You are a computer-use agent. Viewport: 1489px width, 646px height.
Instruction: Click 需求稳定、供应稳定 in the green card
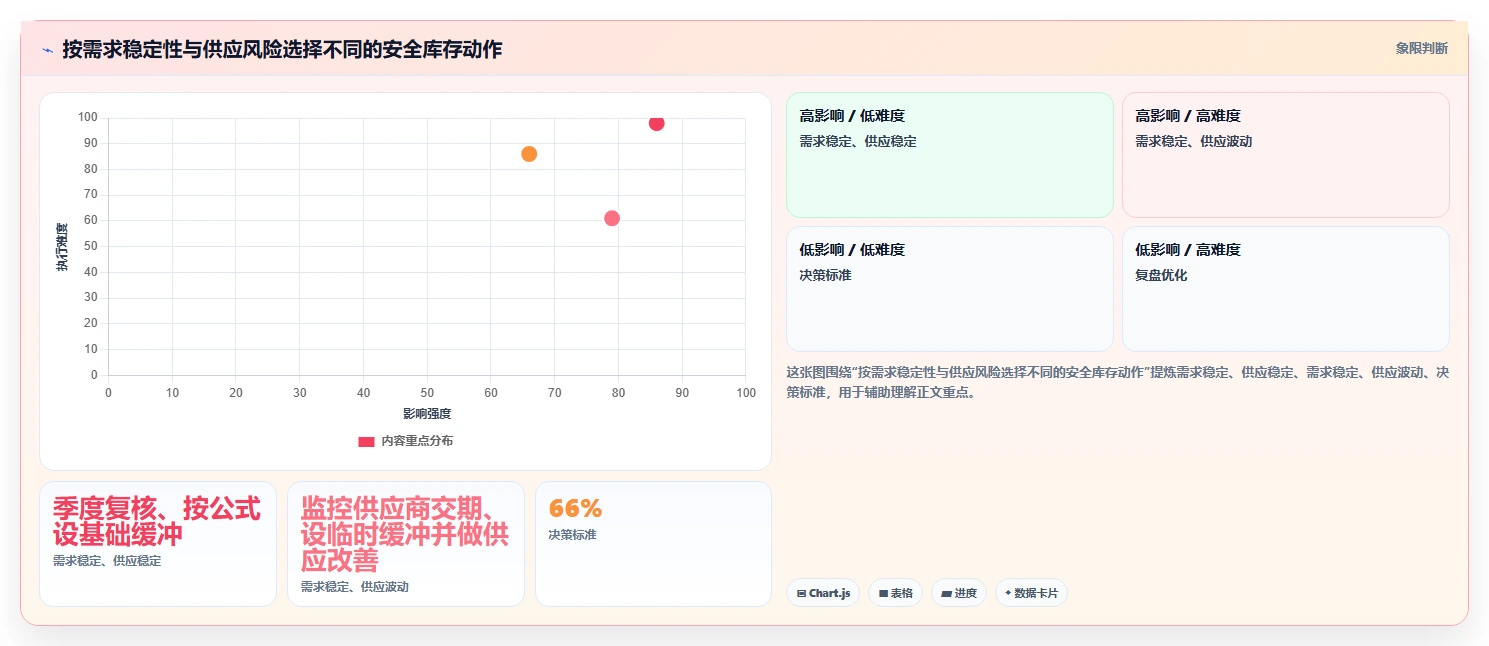[x=858, y=142]
